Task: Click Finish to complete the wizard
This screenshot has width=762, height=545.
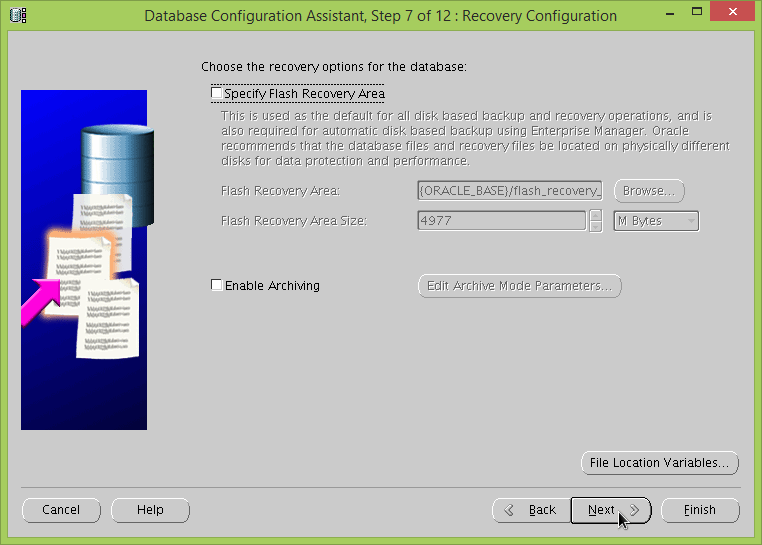Action: point(700,510)
